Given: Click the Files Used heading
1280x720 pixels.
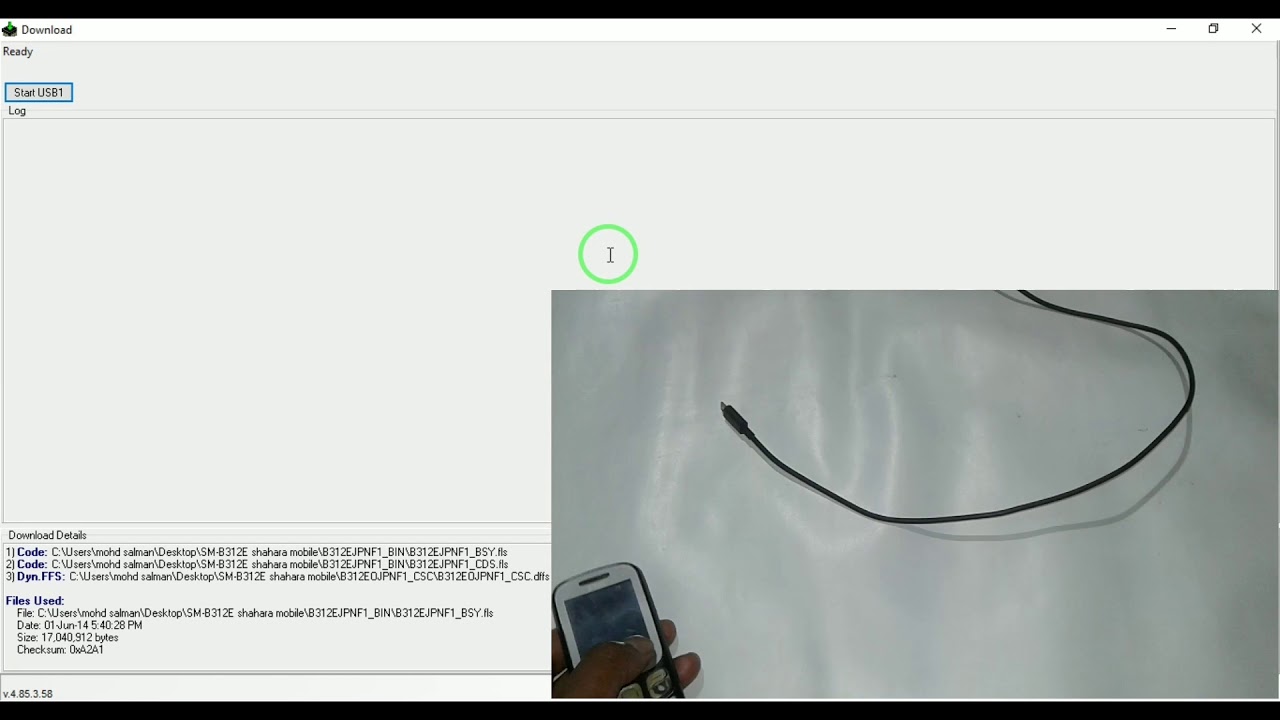Looking at the screenshot, I should coord(35,601).
